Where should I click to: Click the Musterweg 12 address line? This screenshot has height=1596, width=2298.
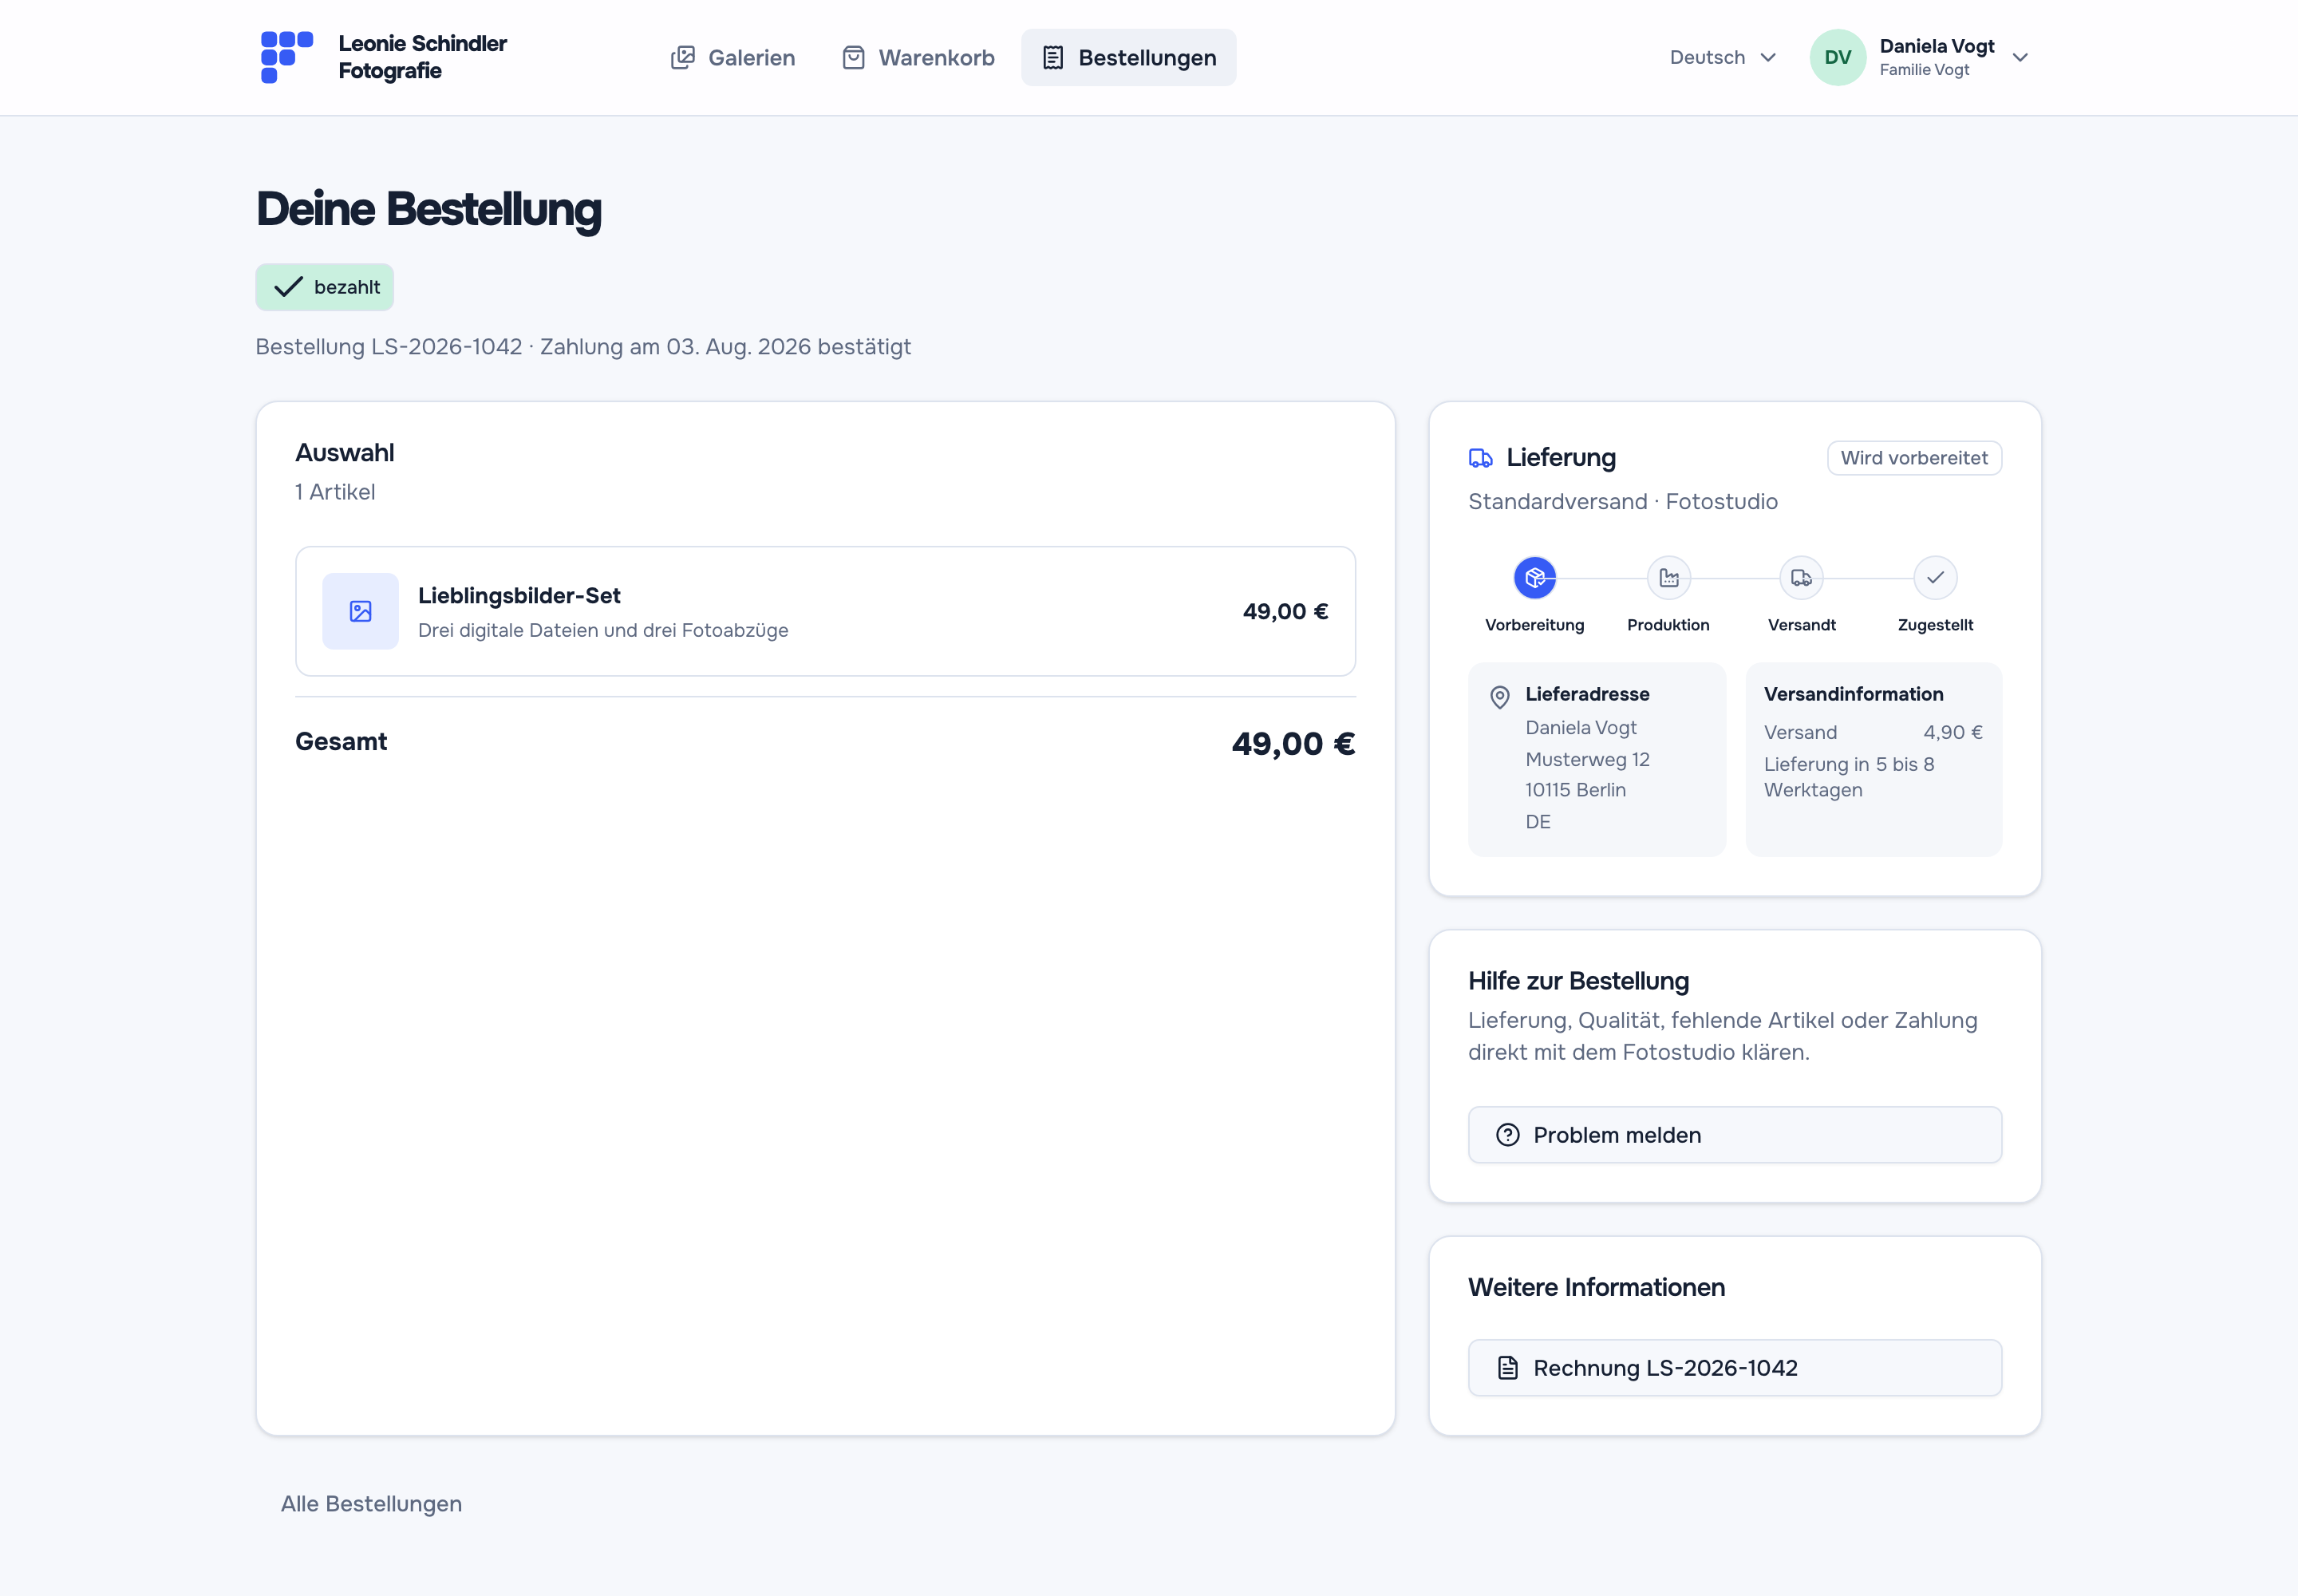click(1587, 759)
